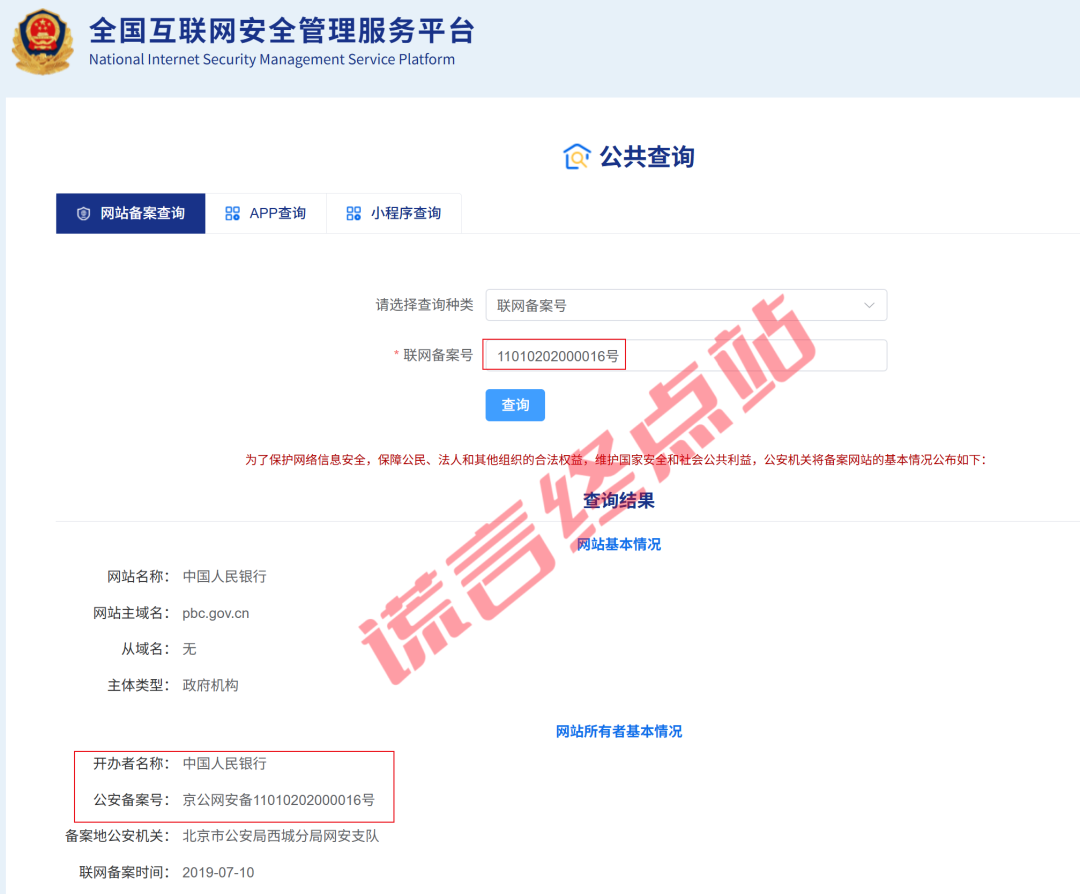The height and width of the screenshot is (894, 1080).
Task: Click the grid icon in 小程序查询 tab
Action: click(353, 214)
